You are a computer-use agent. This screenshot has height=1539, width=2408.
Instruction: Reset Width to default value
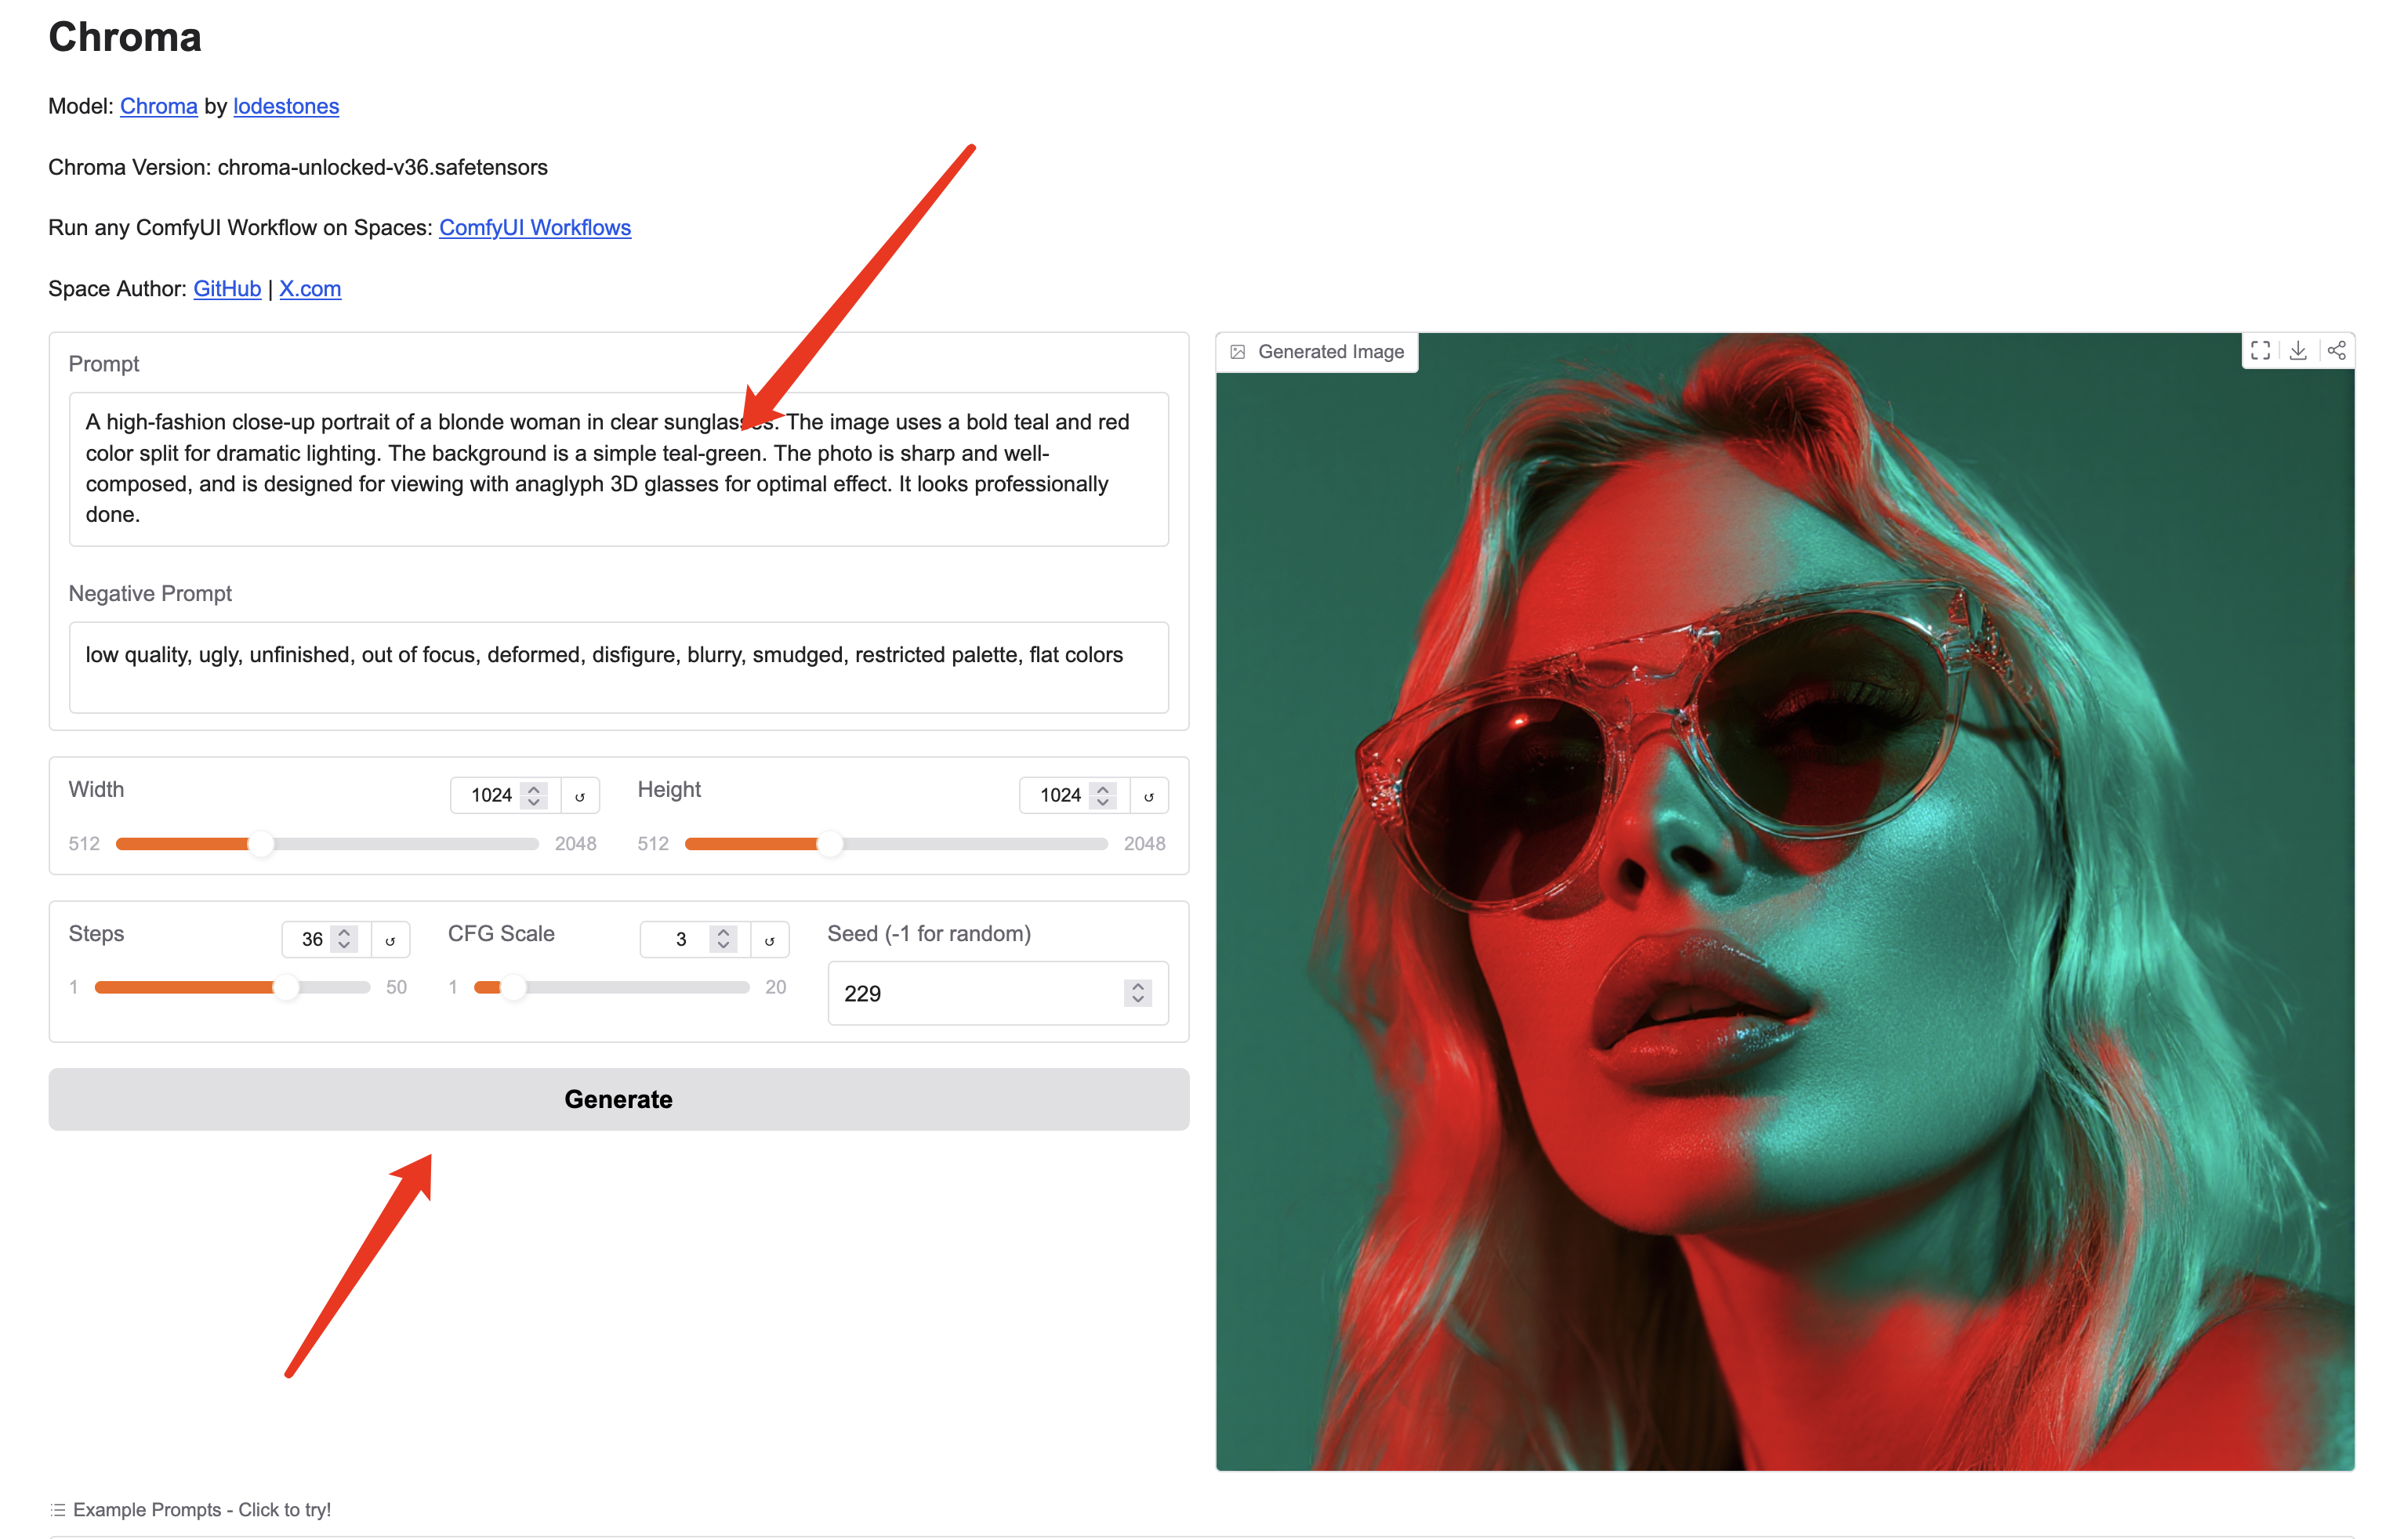click(x=580, y=796)
